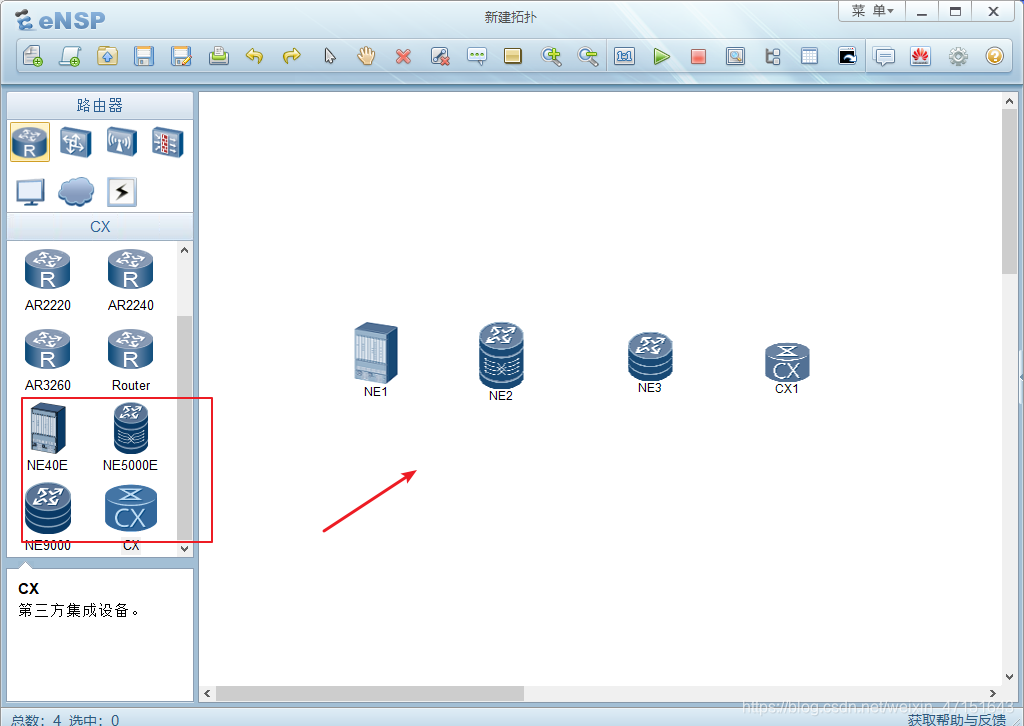
Task: Select the hand pan tool
Action: tap(366, 56)
